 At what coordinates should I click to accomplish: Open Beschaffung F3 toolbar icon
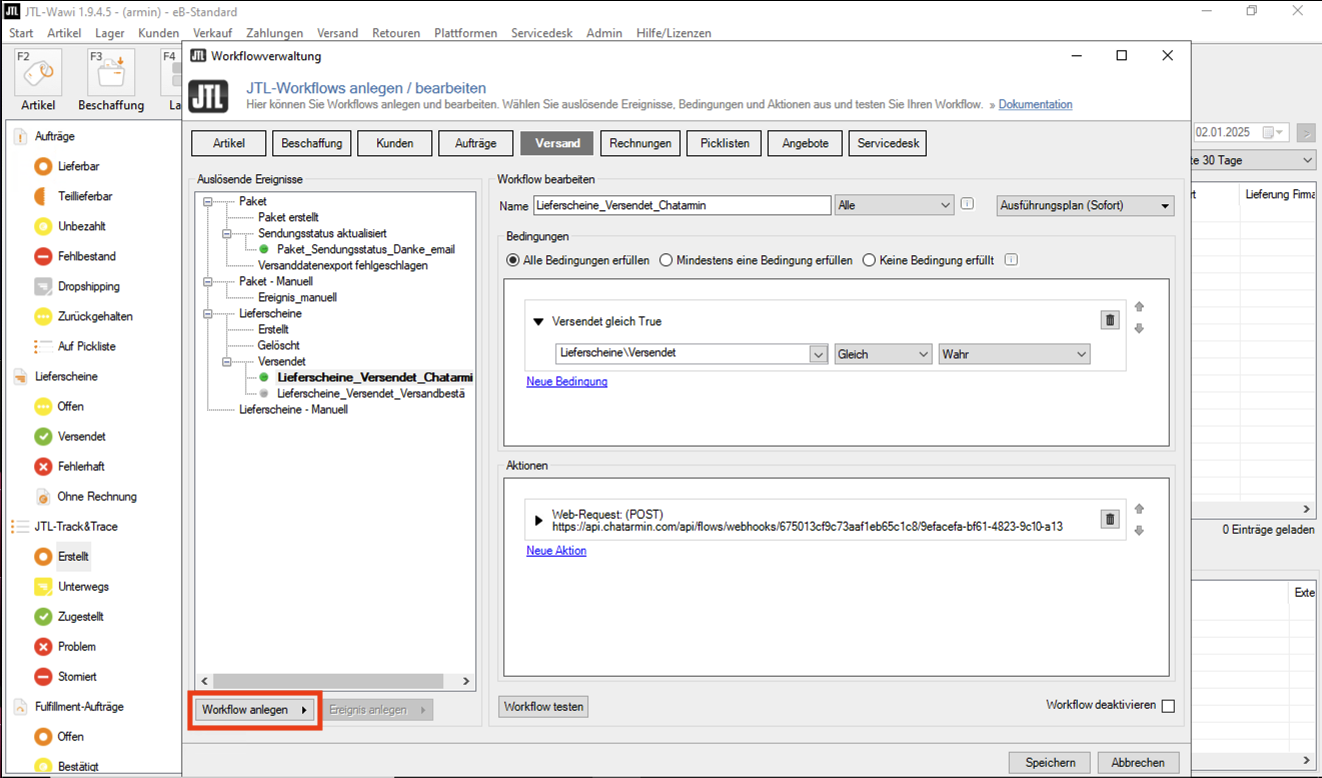coord(110,73)
